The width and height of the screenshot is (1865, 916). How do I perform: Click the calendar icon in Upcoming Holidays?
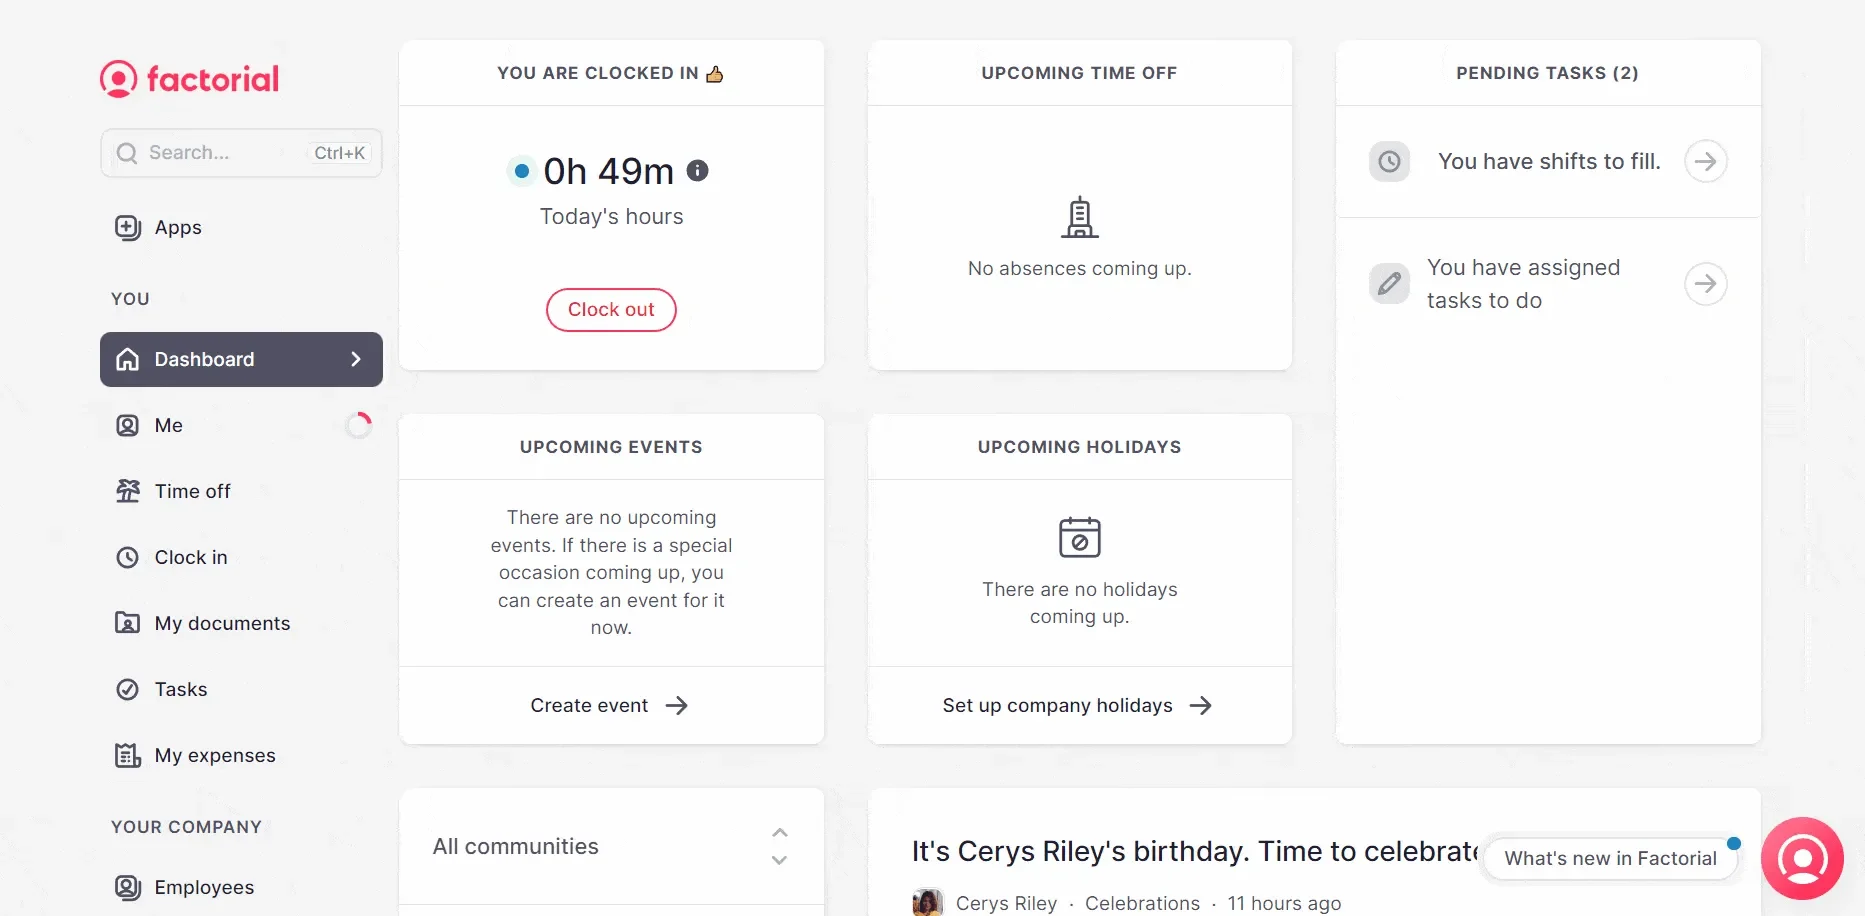1079,536
